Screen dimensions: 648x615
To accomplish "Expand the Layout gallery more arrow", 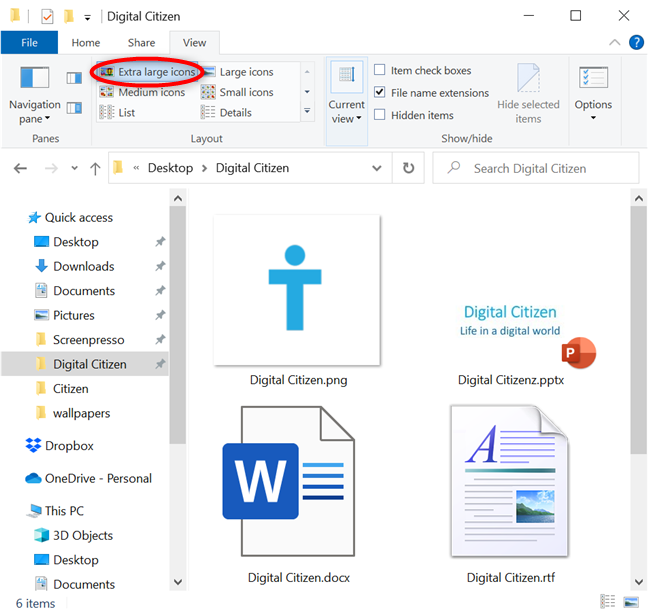I will pyautogui.click(x=307, y=111).
